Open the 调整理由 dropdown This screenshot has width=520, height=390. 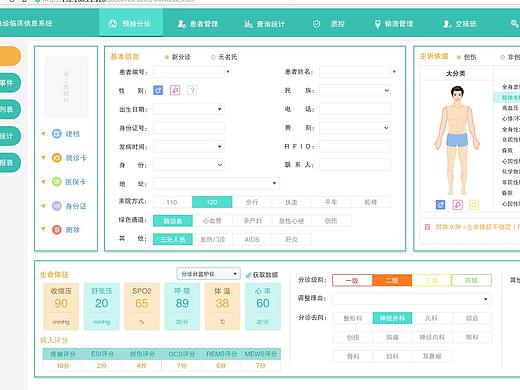click(412, 299)
